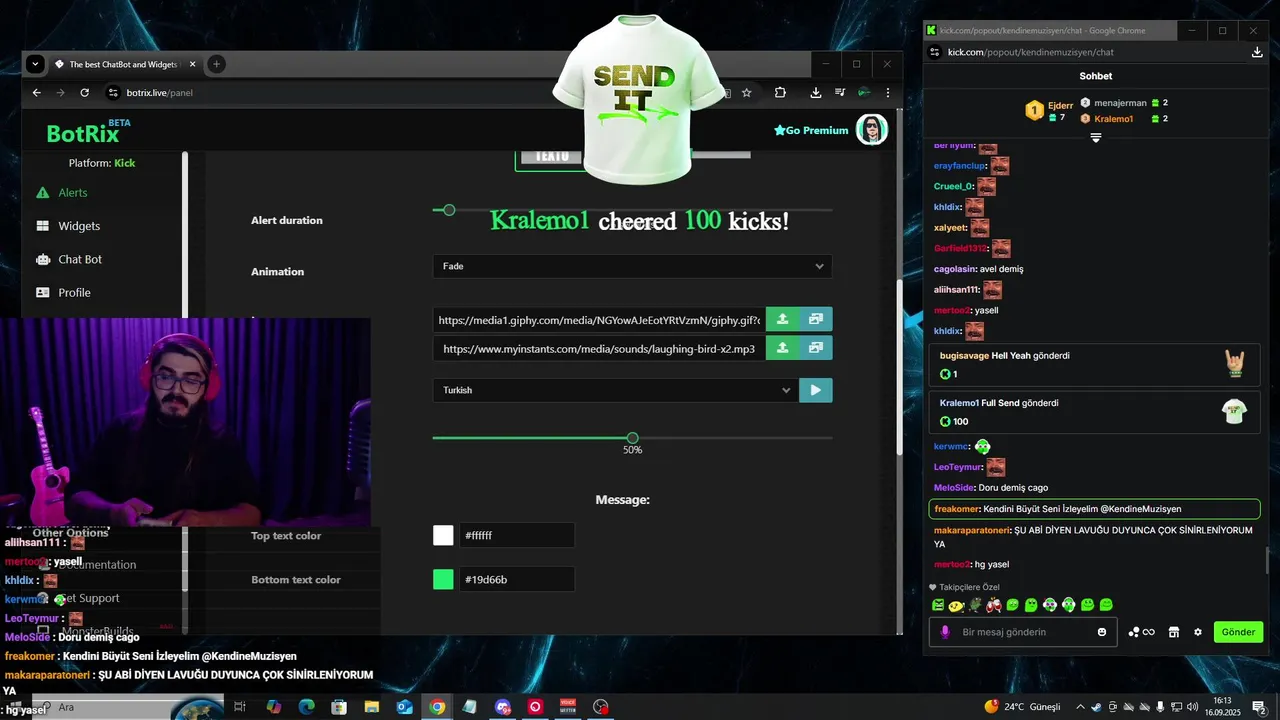Open the user avatar menu in BotRix
Viewport: 1280px width, 720px height.
pyautogui.click(x=872, y=130)
